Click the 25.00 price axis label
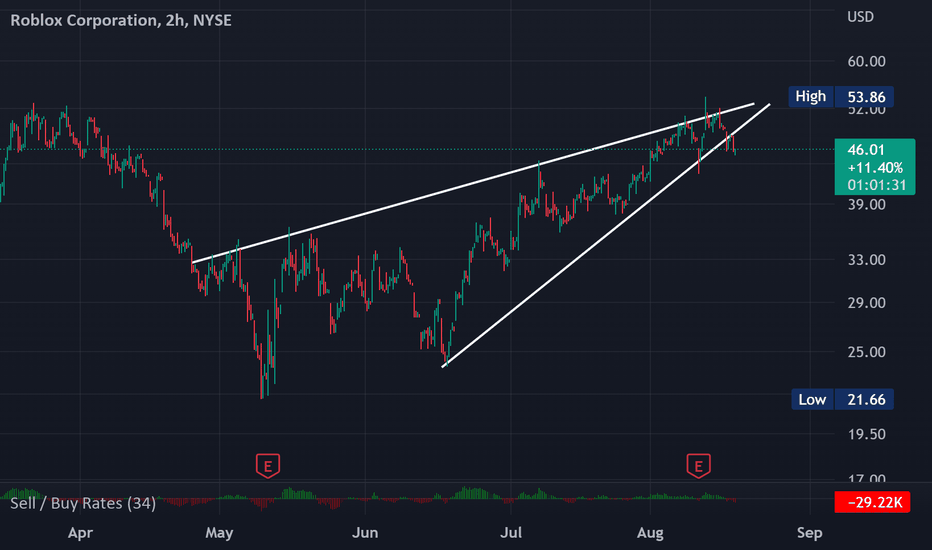This screenshot has width=932, height=550. [866, 352]
